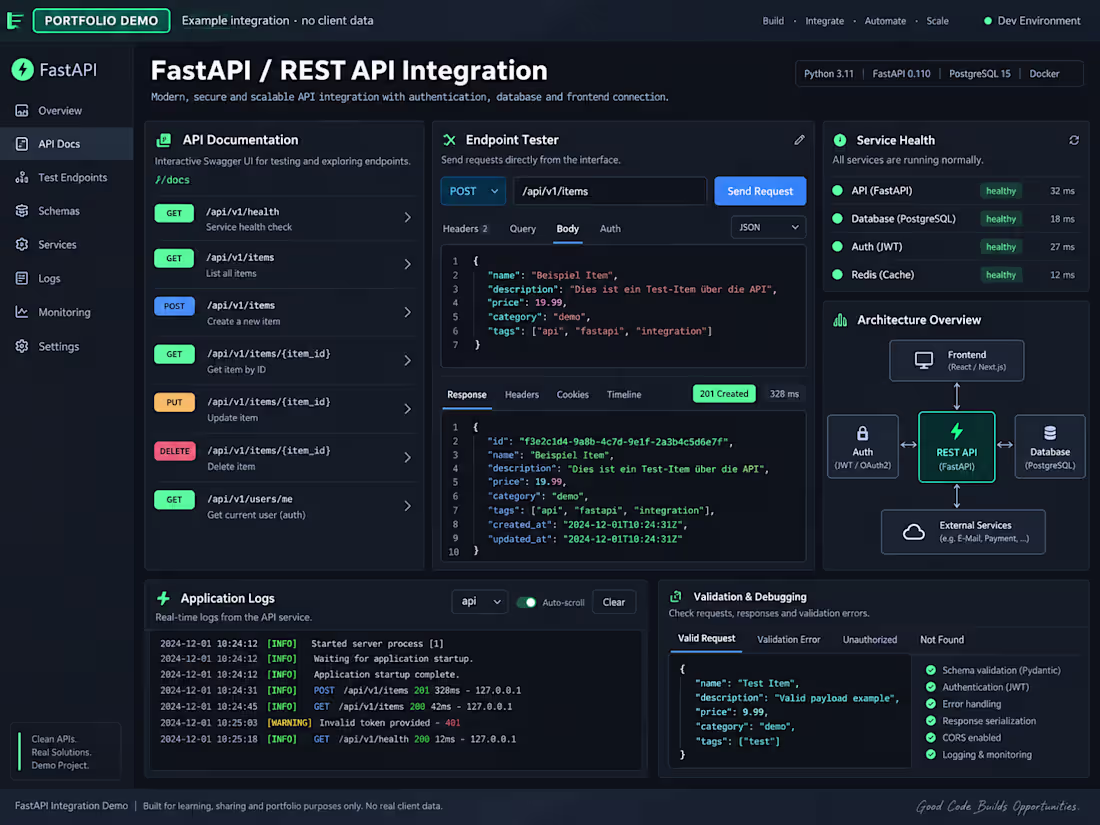Click the API (FastAPI) health status dot
Viewport: 1100px width, 825px height.
(837, 190)
